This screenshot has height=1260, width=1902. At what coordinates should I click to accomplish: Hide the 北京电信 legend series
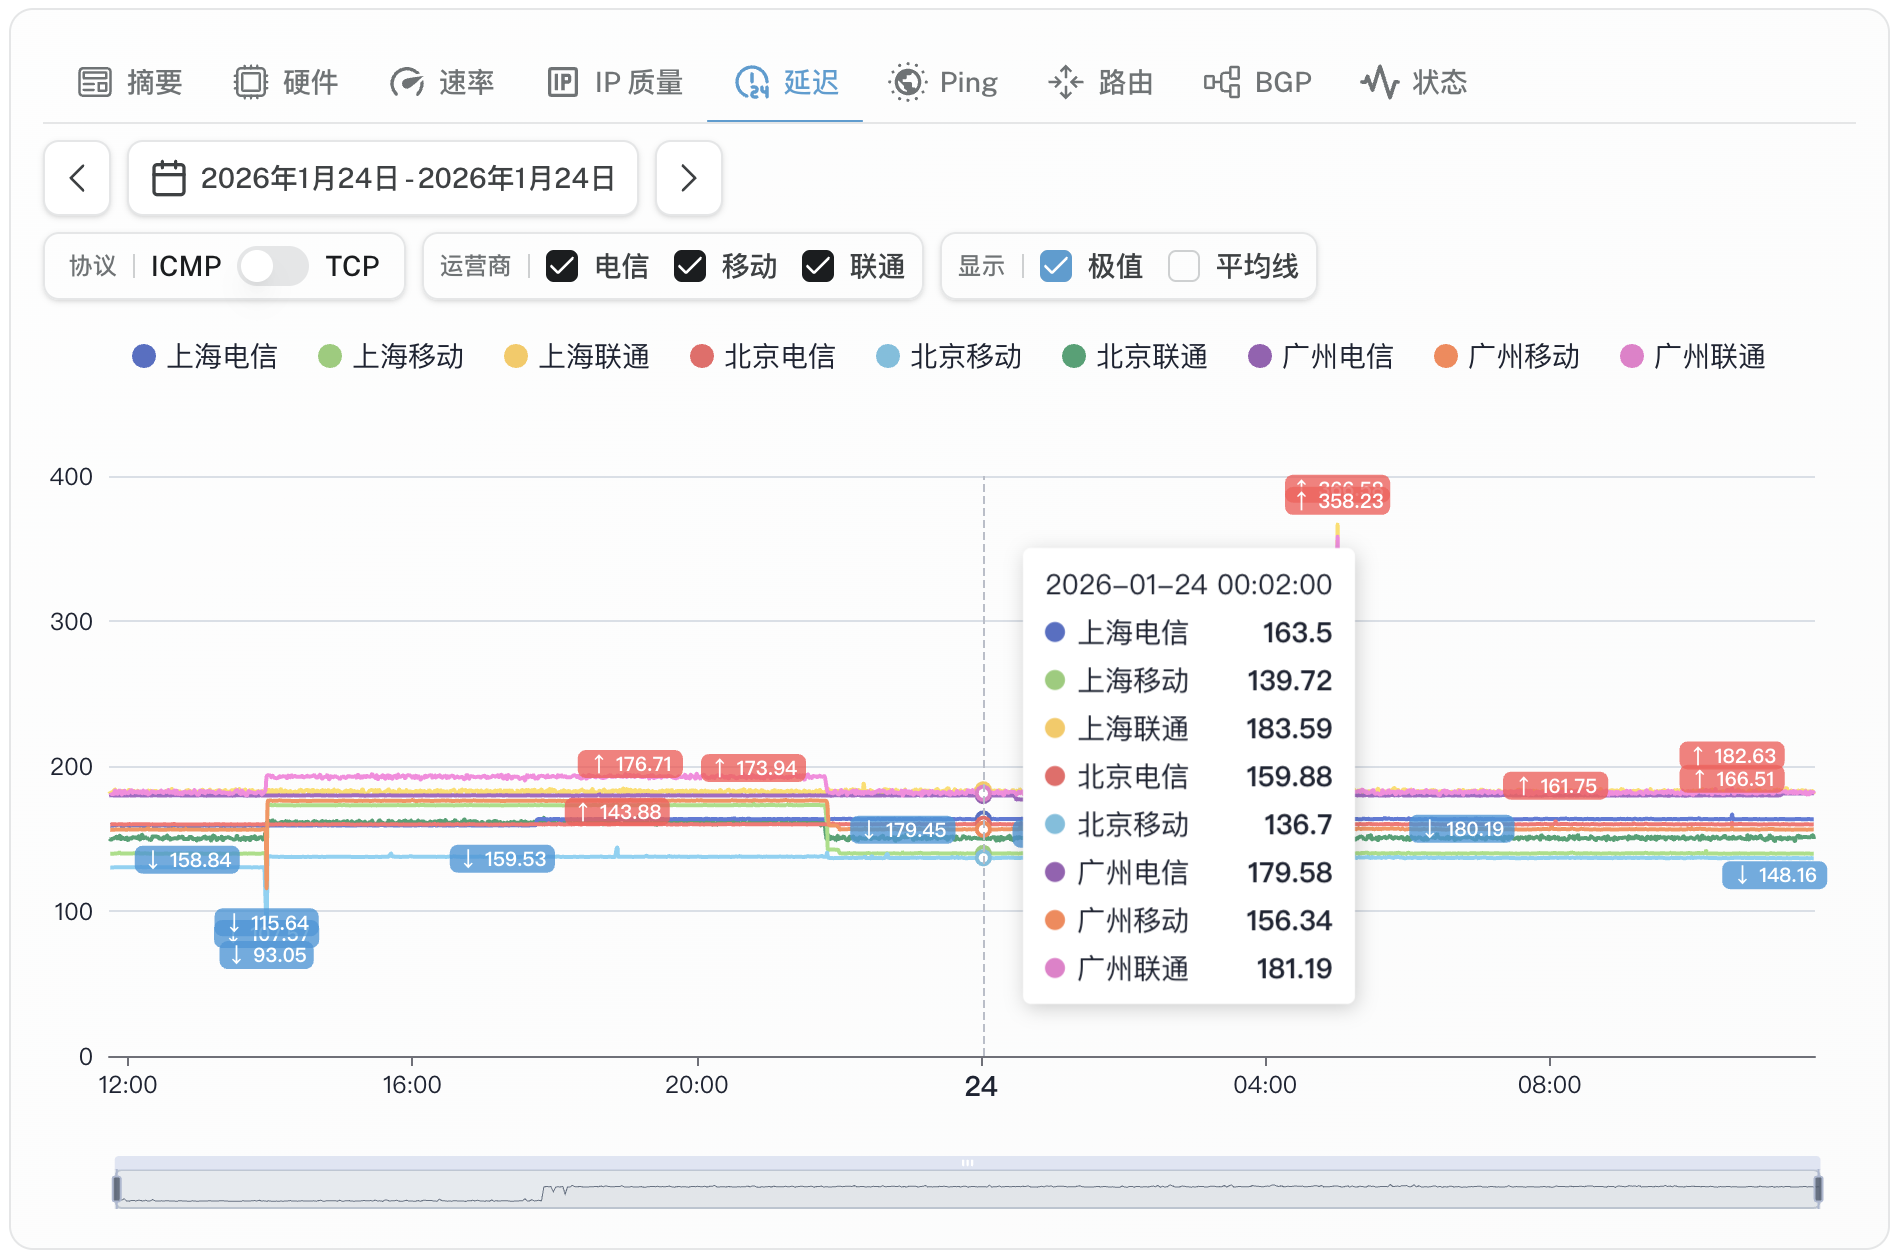tap(763, 356)
